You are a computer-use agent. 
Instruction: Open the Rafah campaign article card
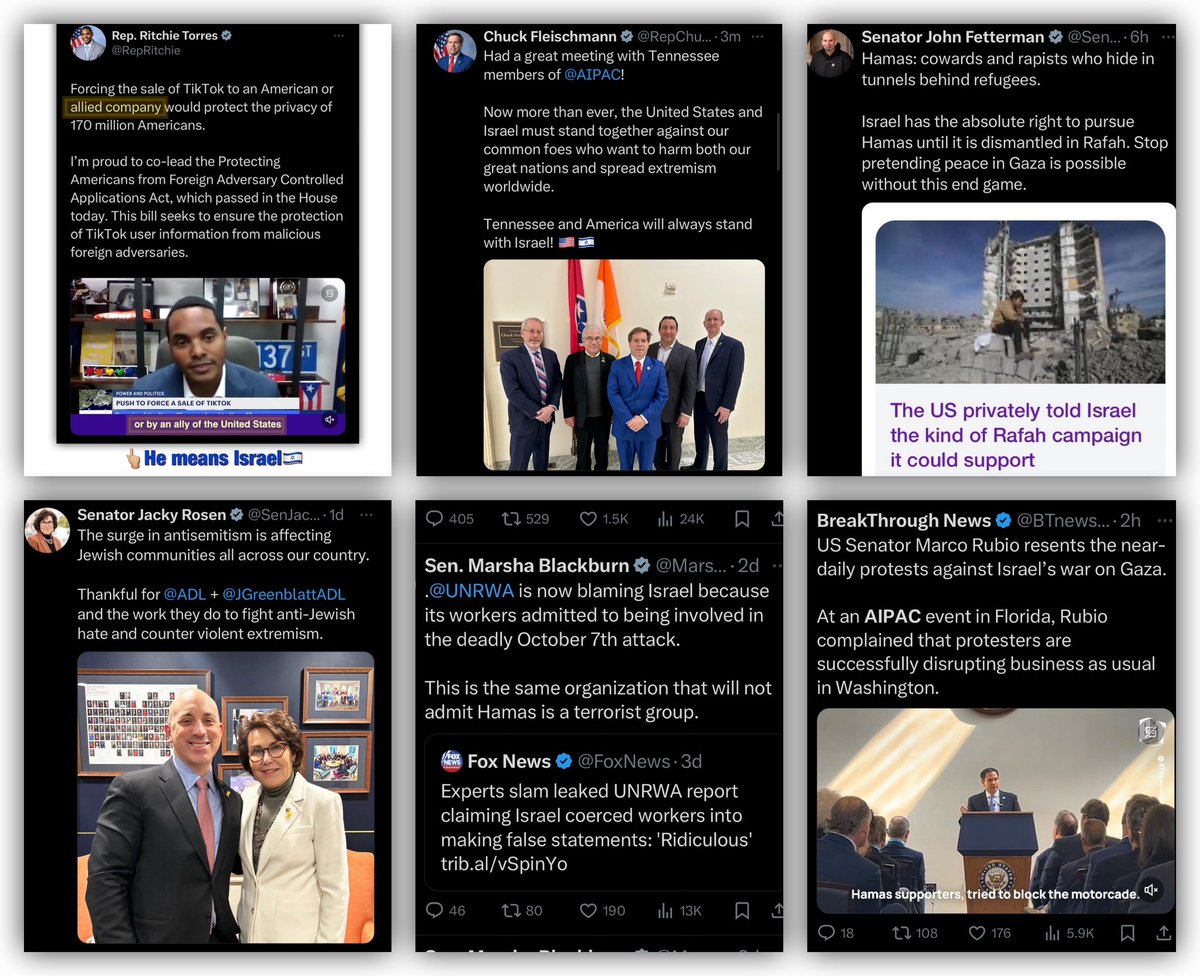[1020, 340]
